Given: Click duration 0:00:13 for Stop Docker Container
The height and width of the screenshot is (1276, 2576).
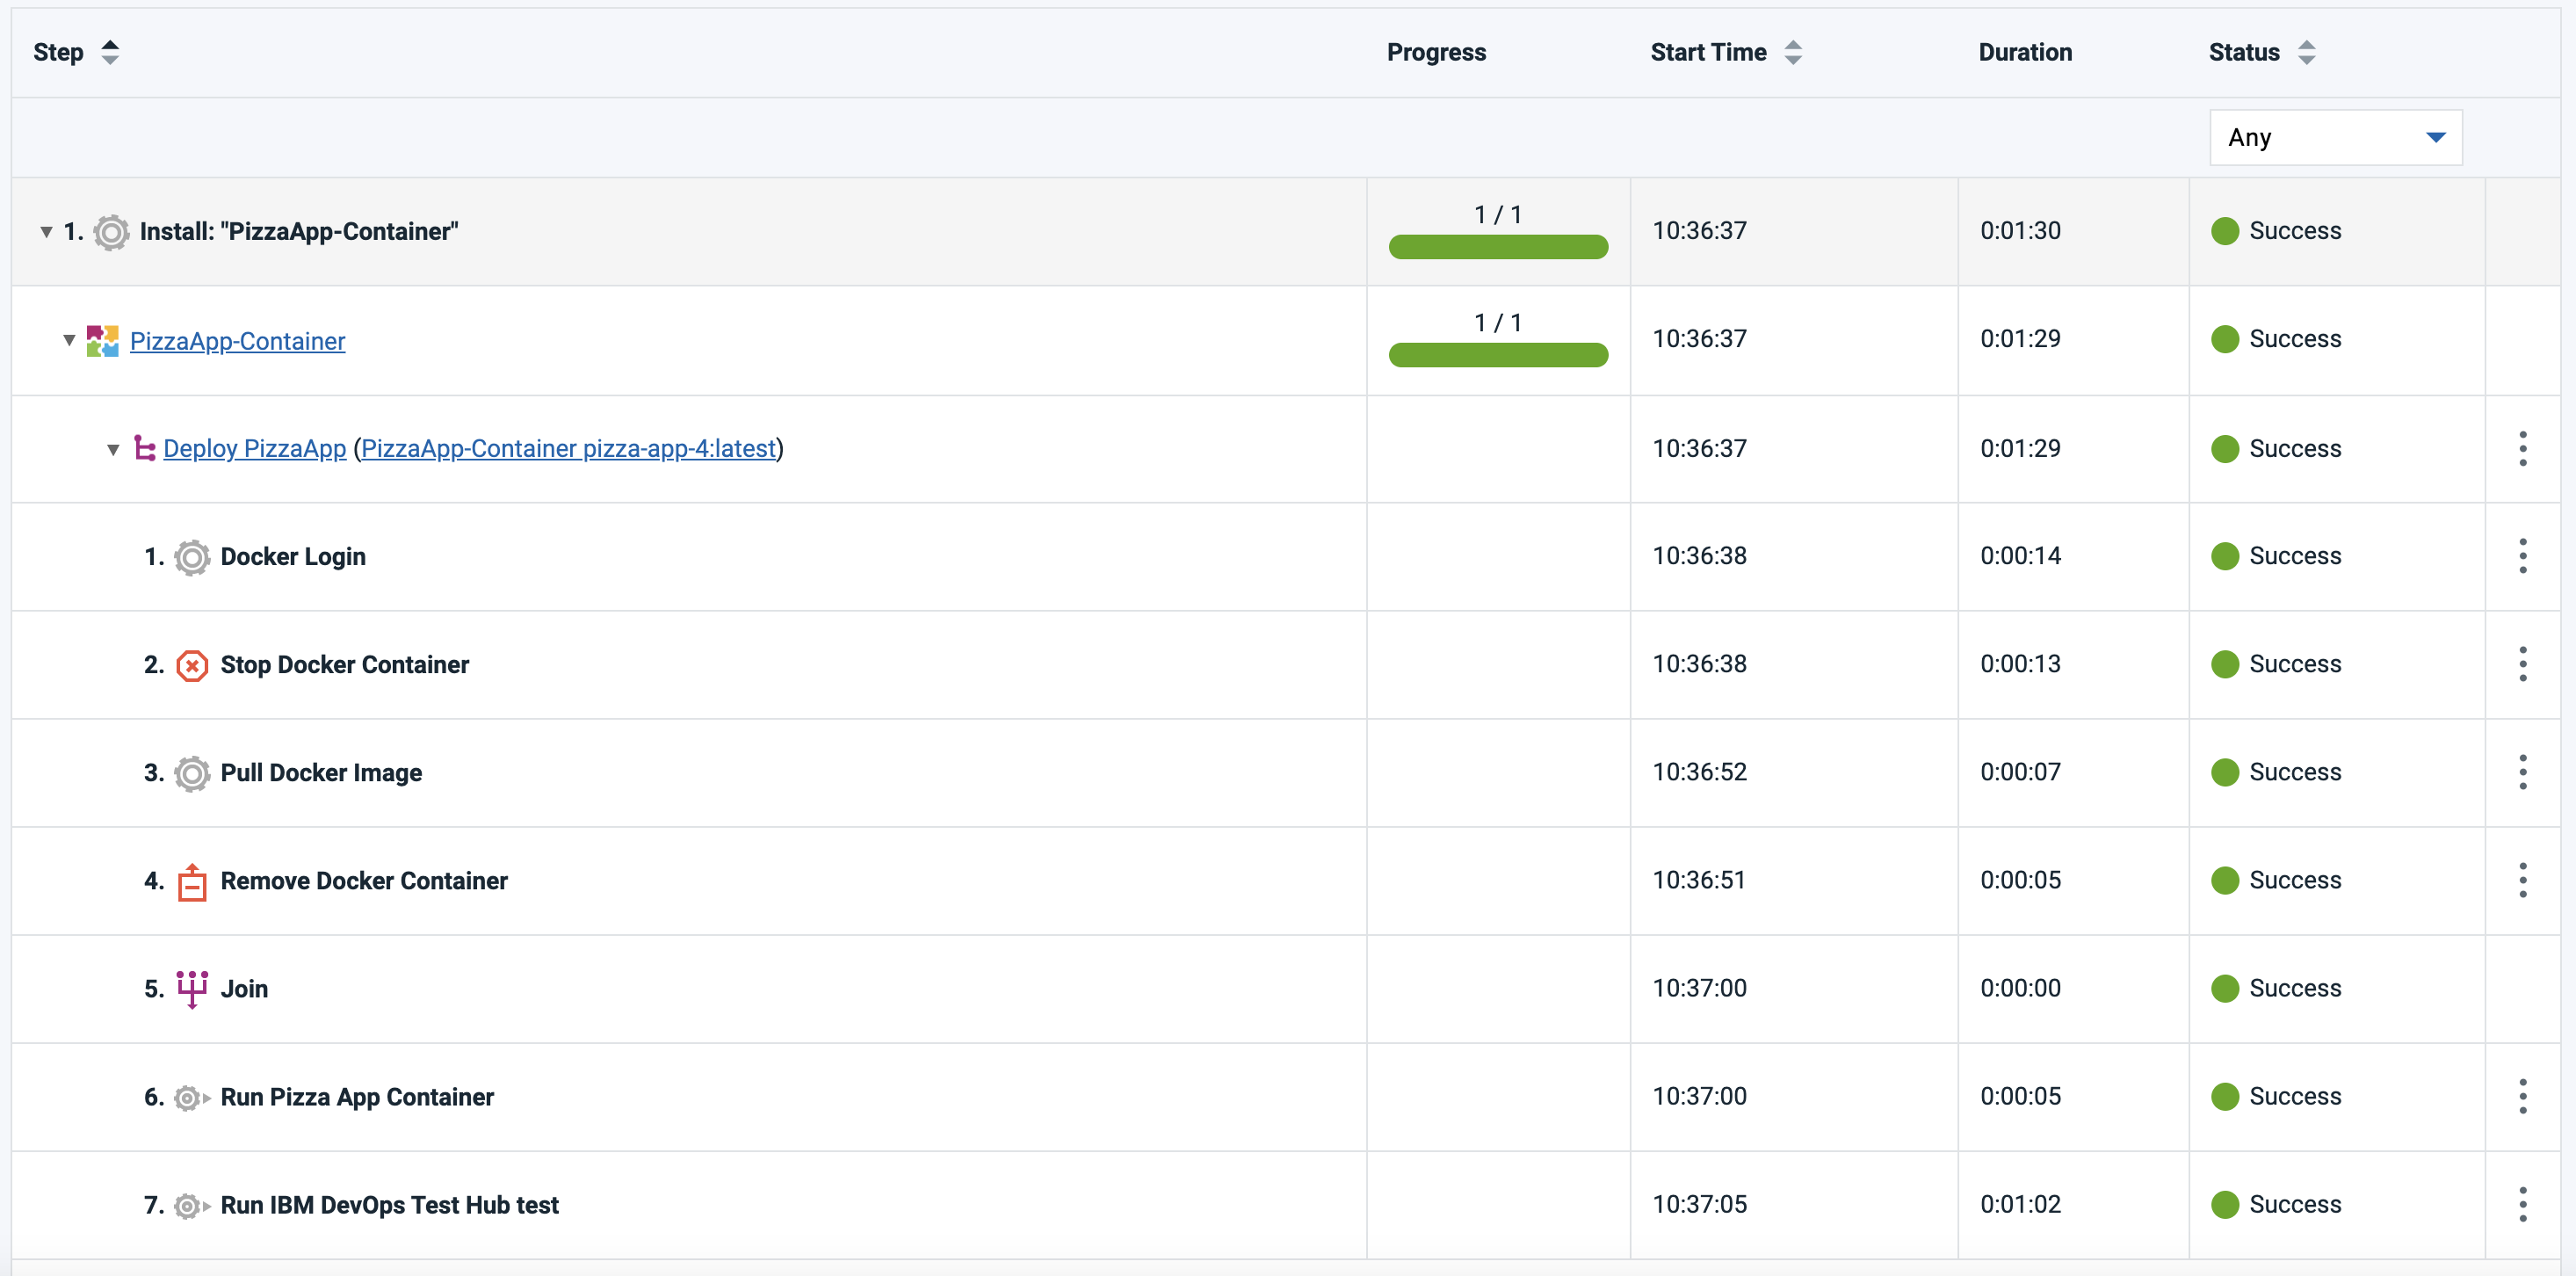Looking at the screenshot, I should point(2020,664).
